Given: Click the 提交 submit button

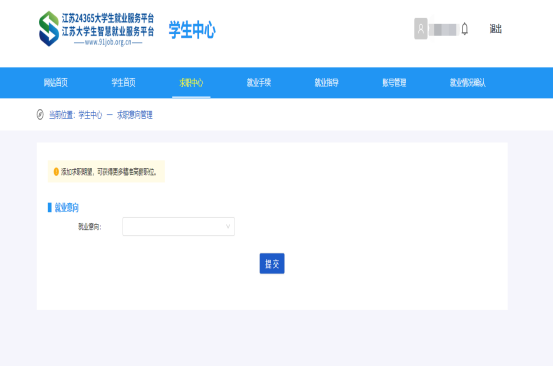Looking at the screenshot, I should click(272, 264).
